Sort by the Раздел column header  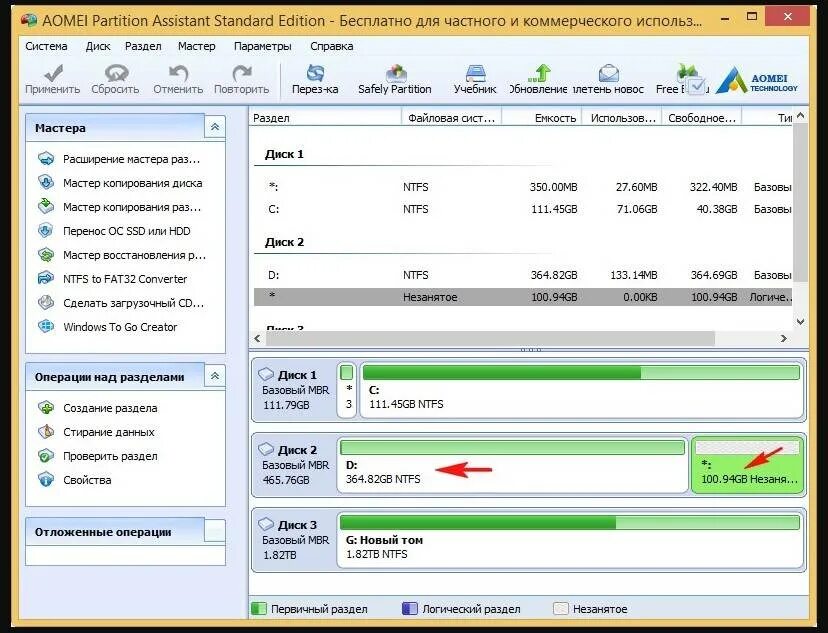pos(325,118)
